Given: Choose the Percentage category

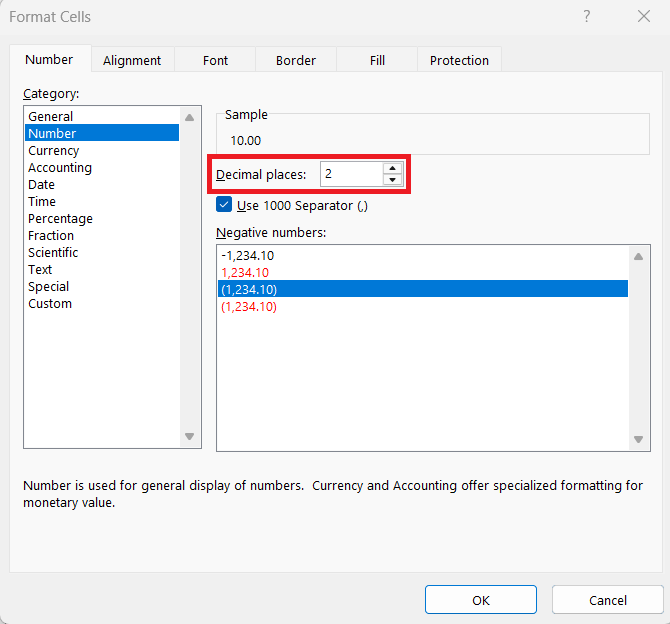Looking at the screenshot, I should (102, 218).
